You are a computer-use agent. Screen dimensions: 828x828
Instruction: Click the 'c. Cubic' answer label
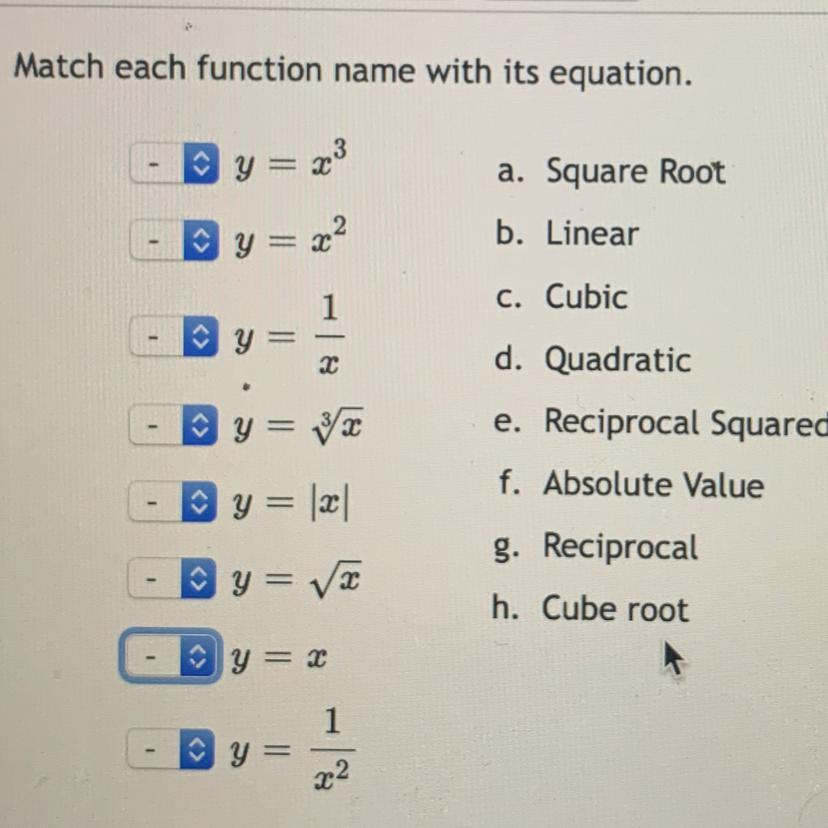(561, 297)
